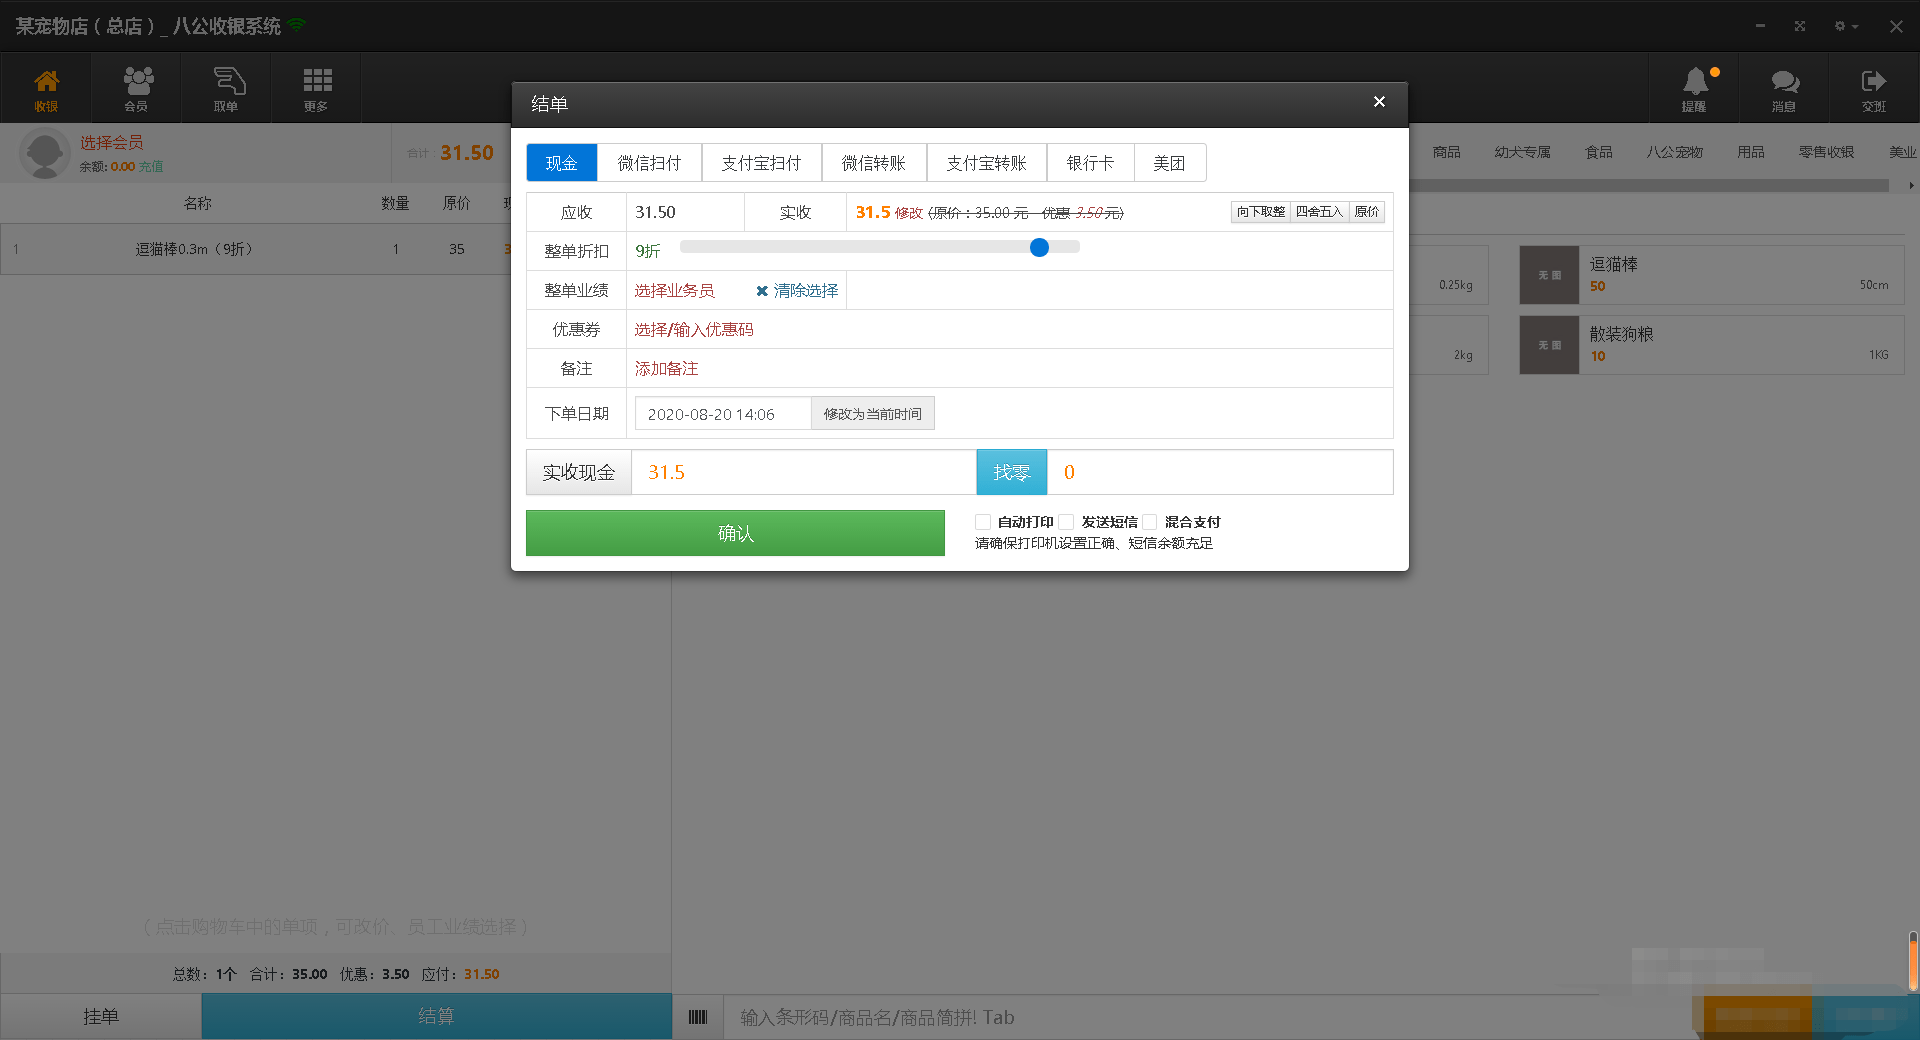Viewport: 1920px width, 1040px height.
Task: Click the 原价 button in 实收 row
Action: click(x=1366, y=212)
